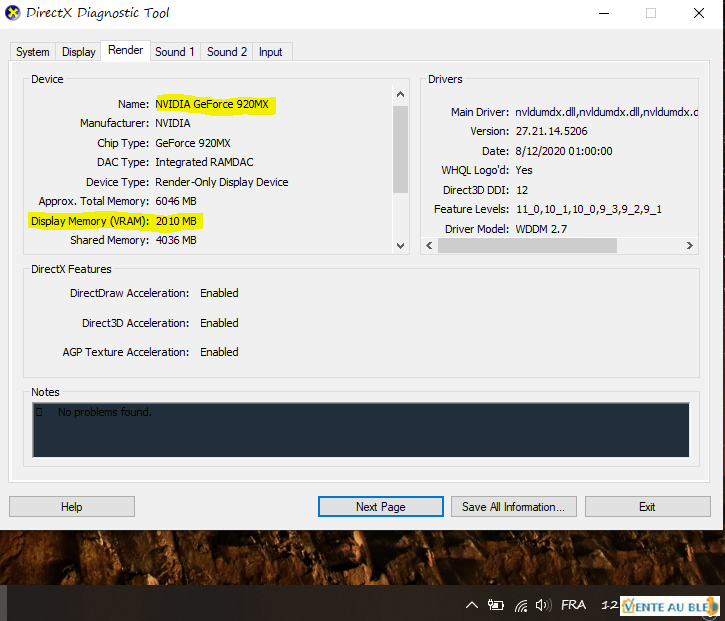Screen dimensions: 725x621
Task: Switch to the Display tab
Action: coord(78,52)
